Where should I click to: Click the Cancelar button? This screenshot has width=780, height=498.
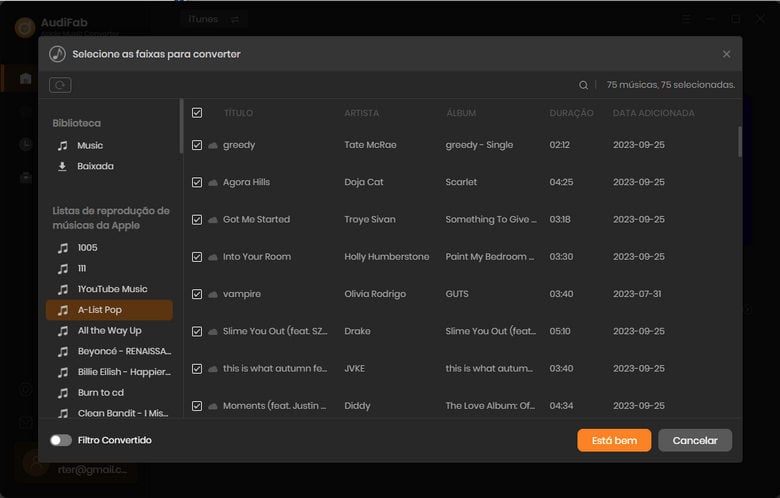pyautogui.click(x=695, y=440)
